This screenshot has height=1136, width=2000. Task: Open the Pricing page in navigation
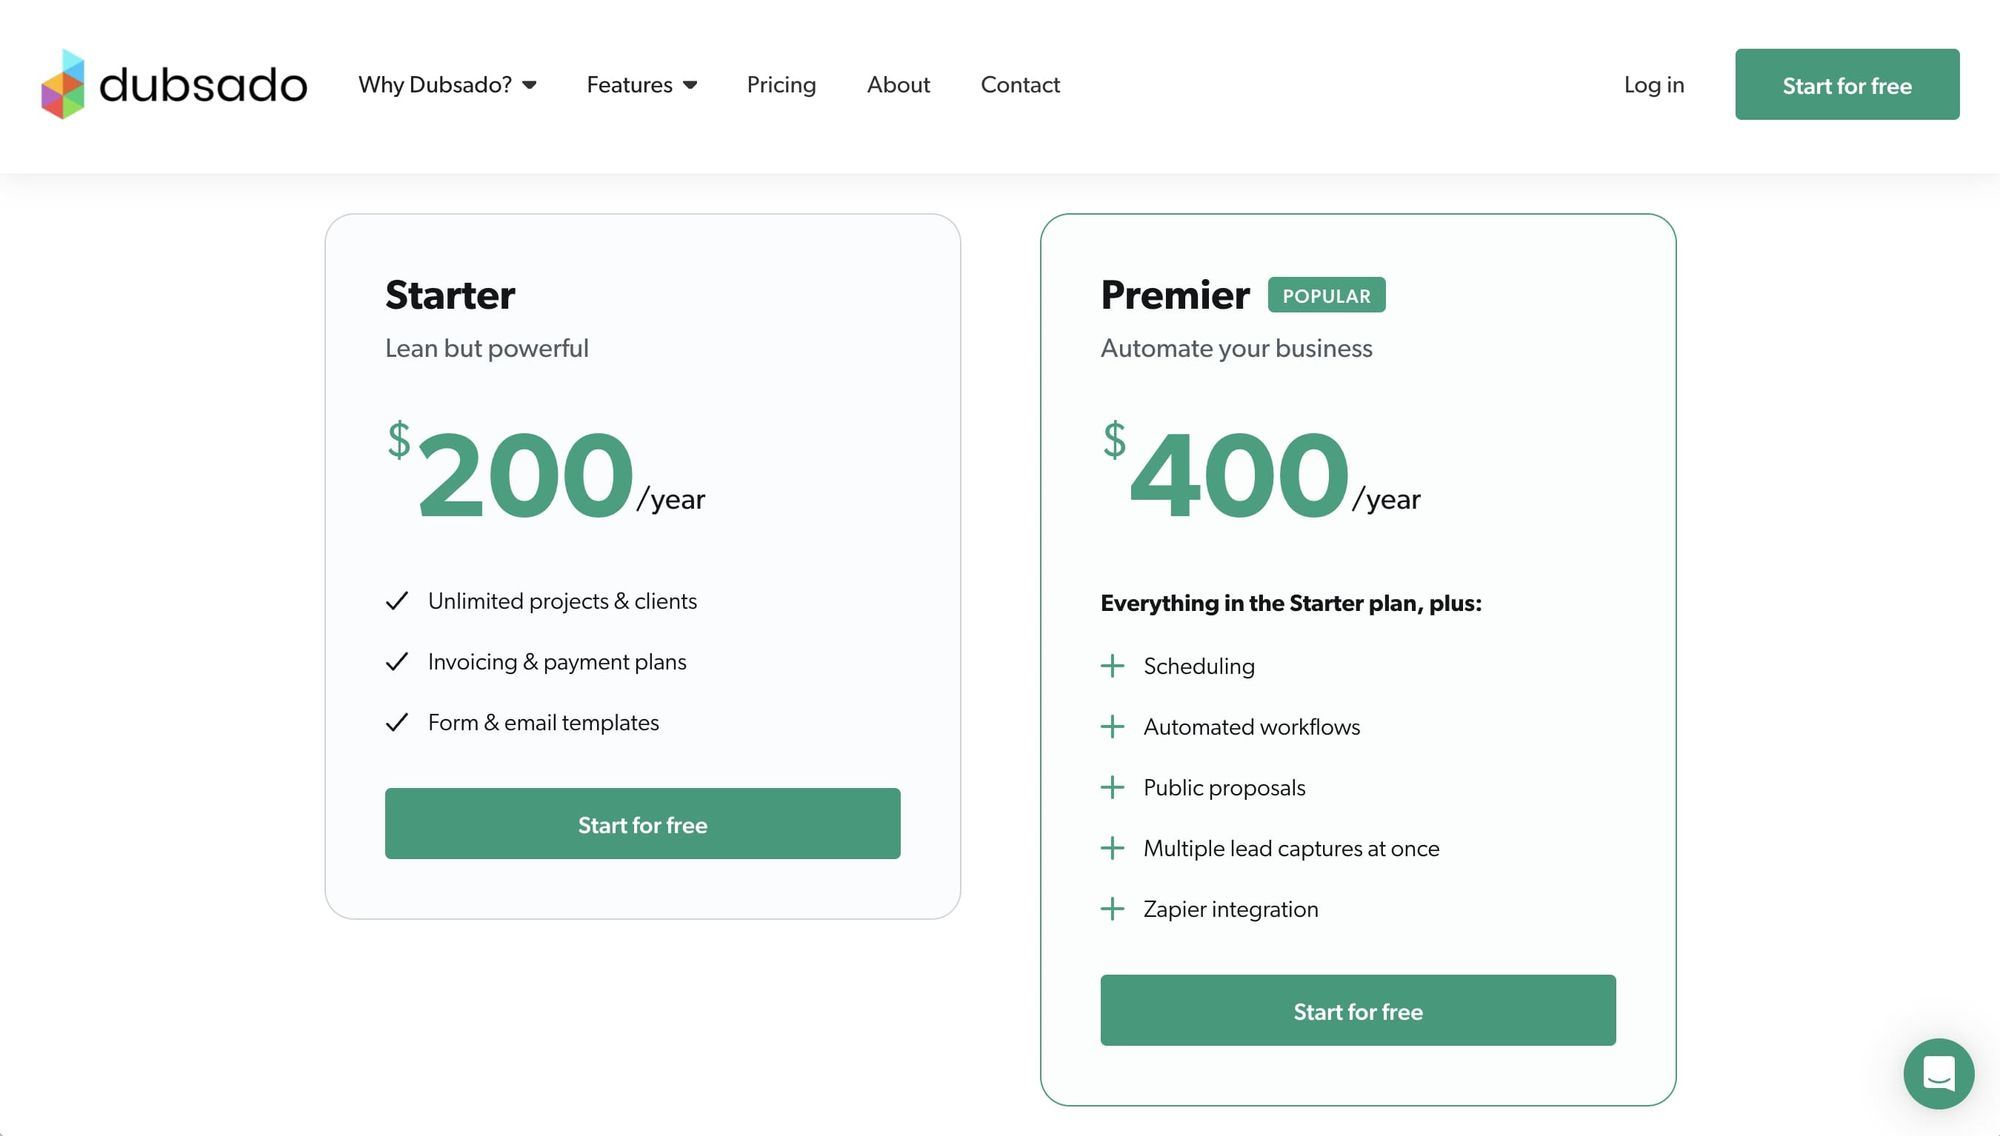781,85
